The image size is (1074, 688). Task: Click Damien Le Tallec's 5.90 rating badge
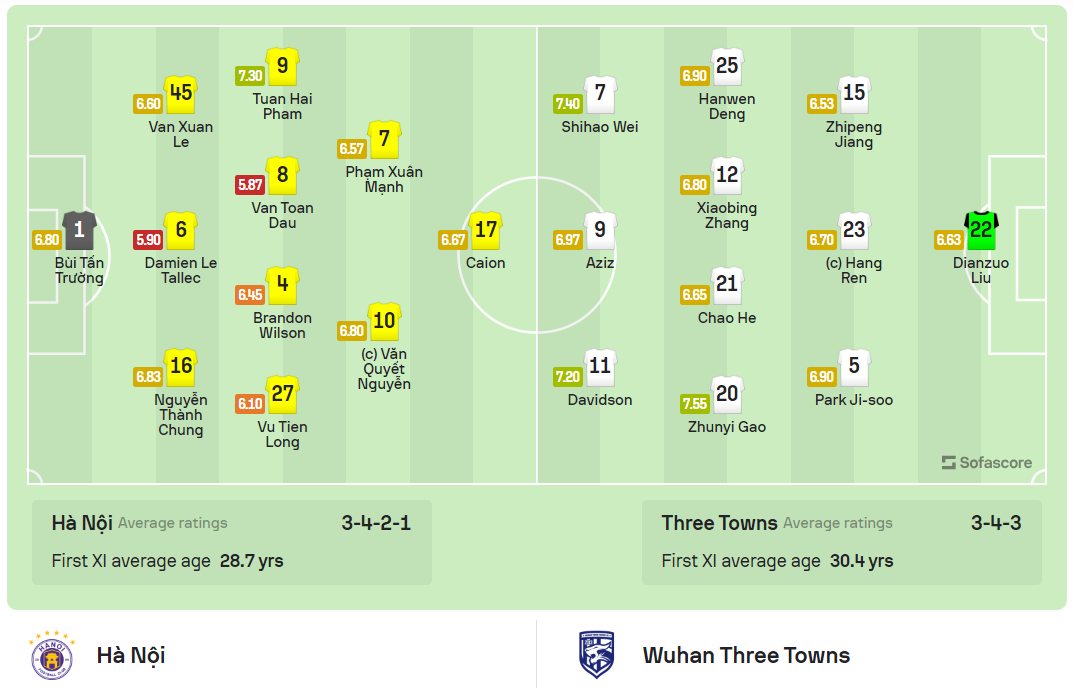(147, 240)
